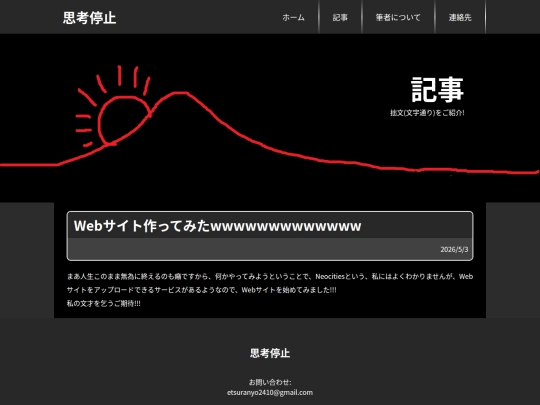The height and width of the screenshot is (405, 540).
Task: Open the 記事 navigation menu item
Action: click(340, 17)
